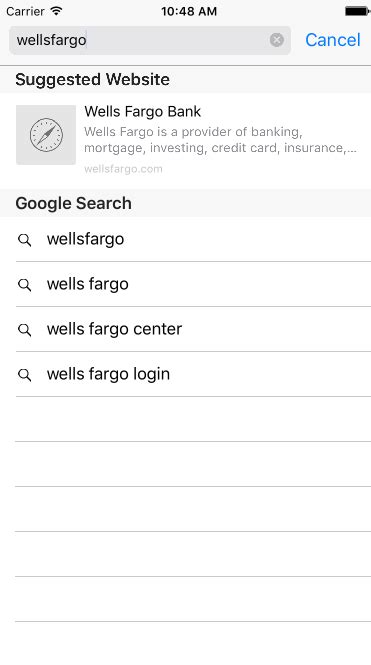Tap magnifier icon beside the "wells fargo" suggestion
This screenshot has width=371, height=665.
tap(25, 285)
